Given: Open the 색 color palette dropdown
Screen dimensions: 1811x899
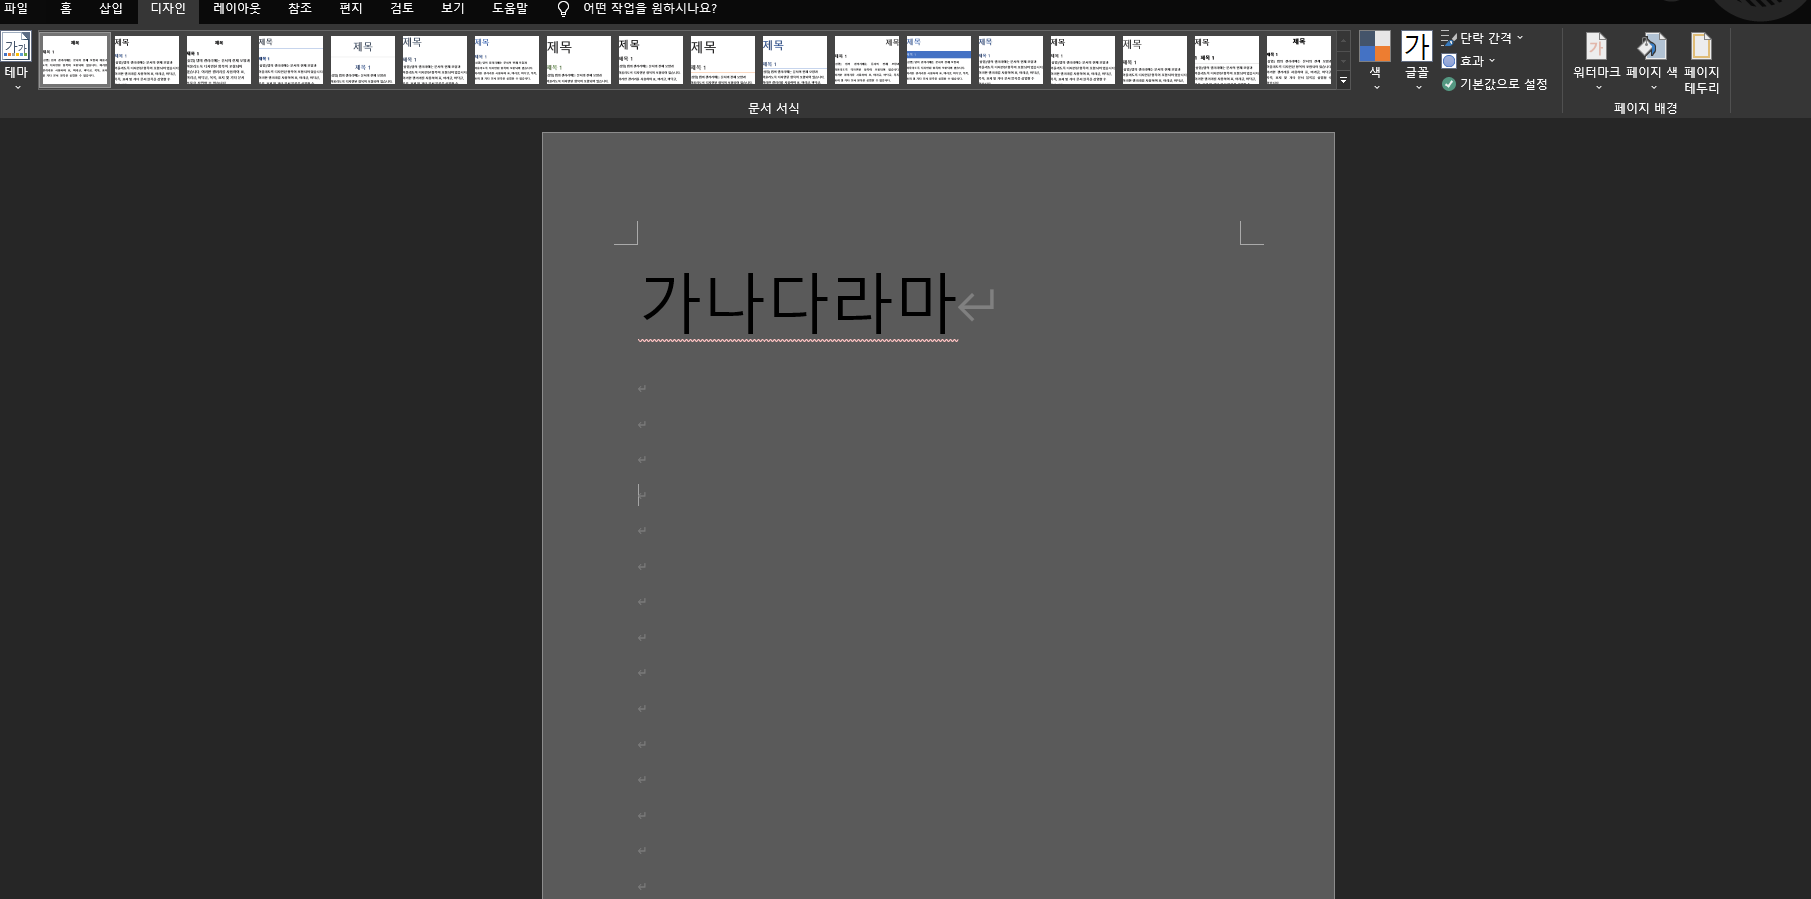Looking at the screenshot, I should [x=1375, y=61].
